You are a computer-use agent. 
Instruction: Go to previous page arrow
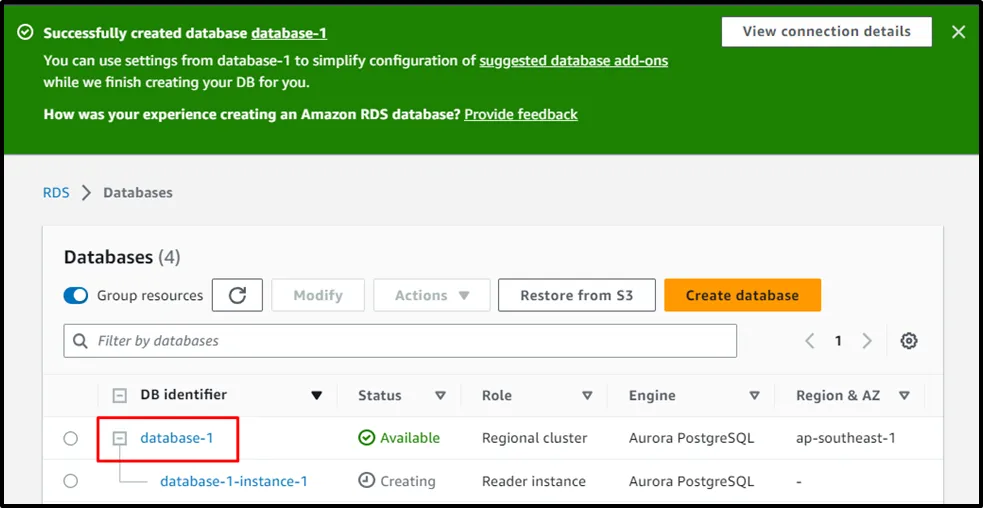click(x=810, y=341)
